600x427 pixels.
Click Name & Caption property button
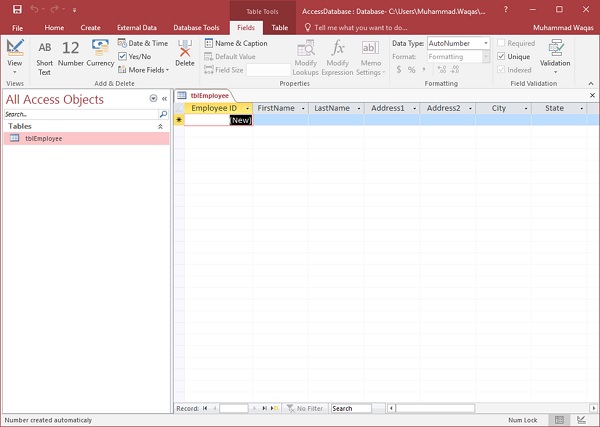(235, 43)
